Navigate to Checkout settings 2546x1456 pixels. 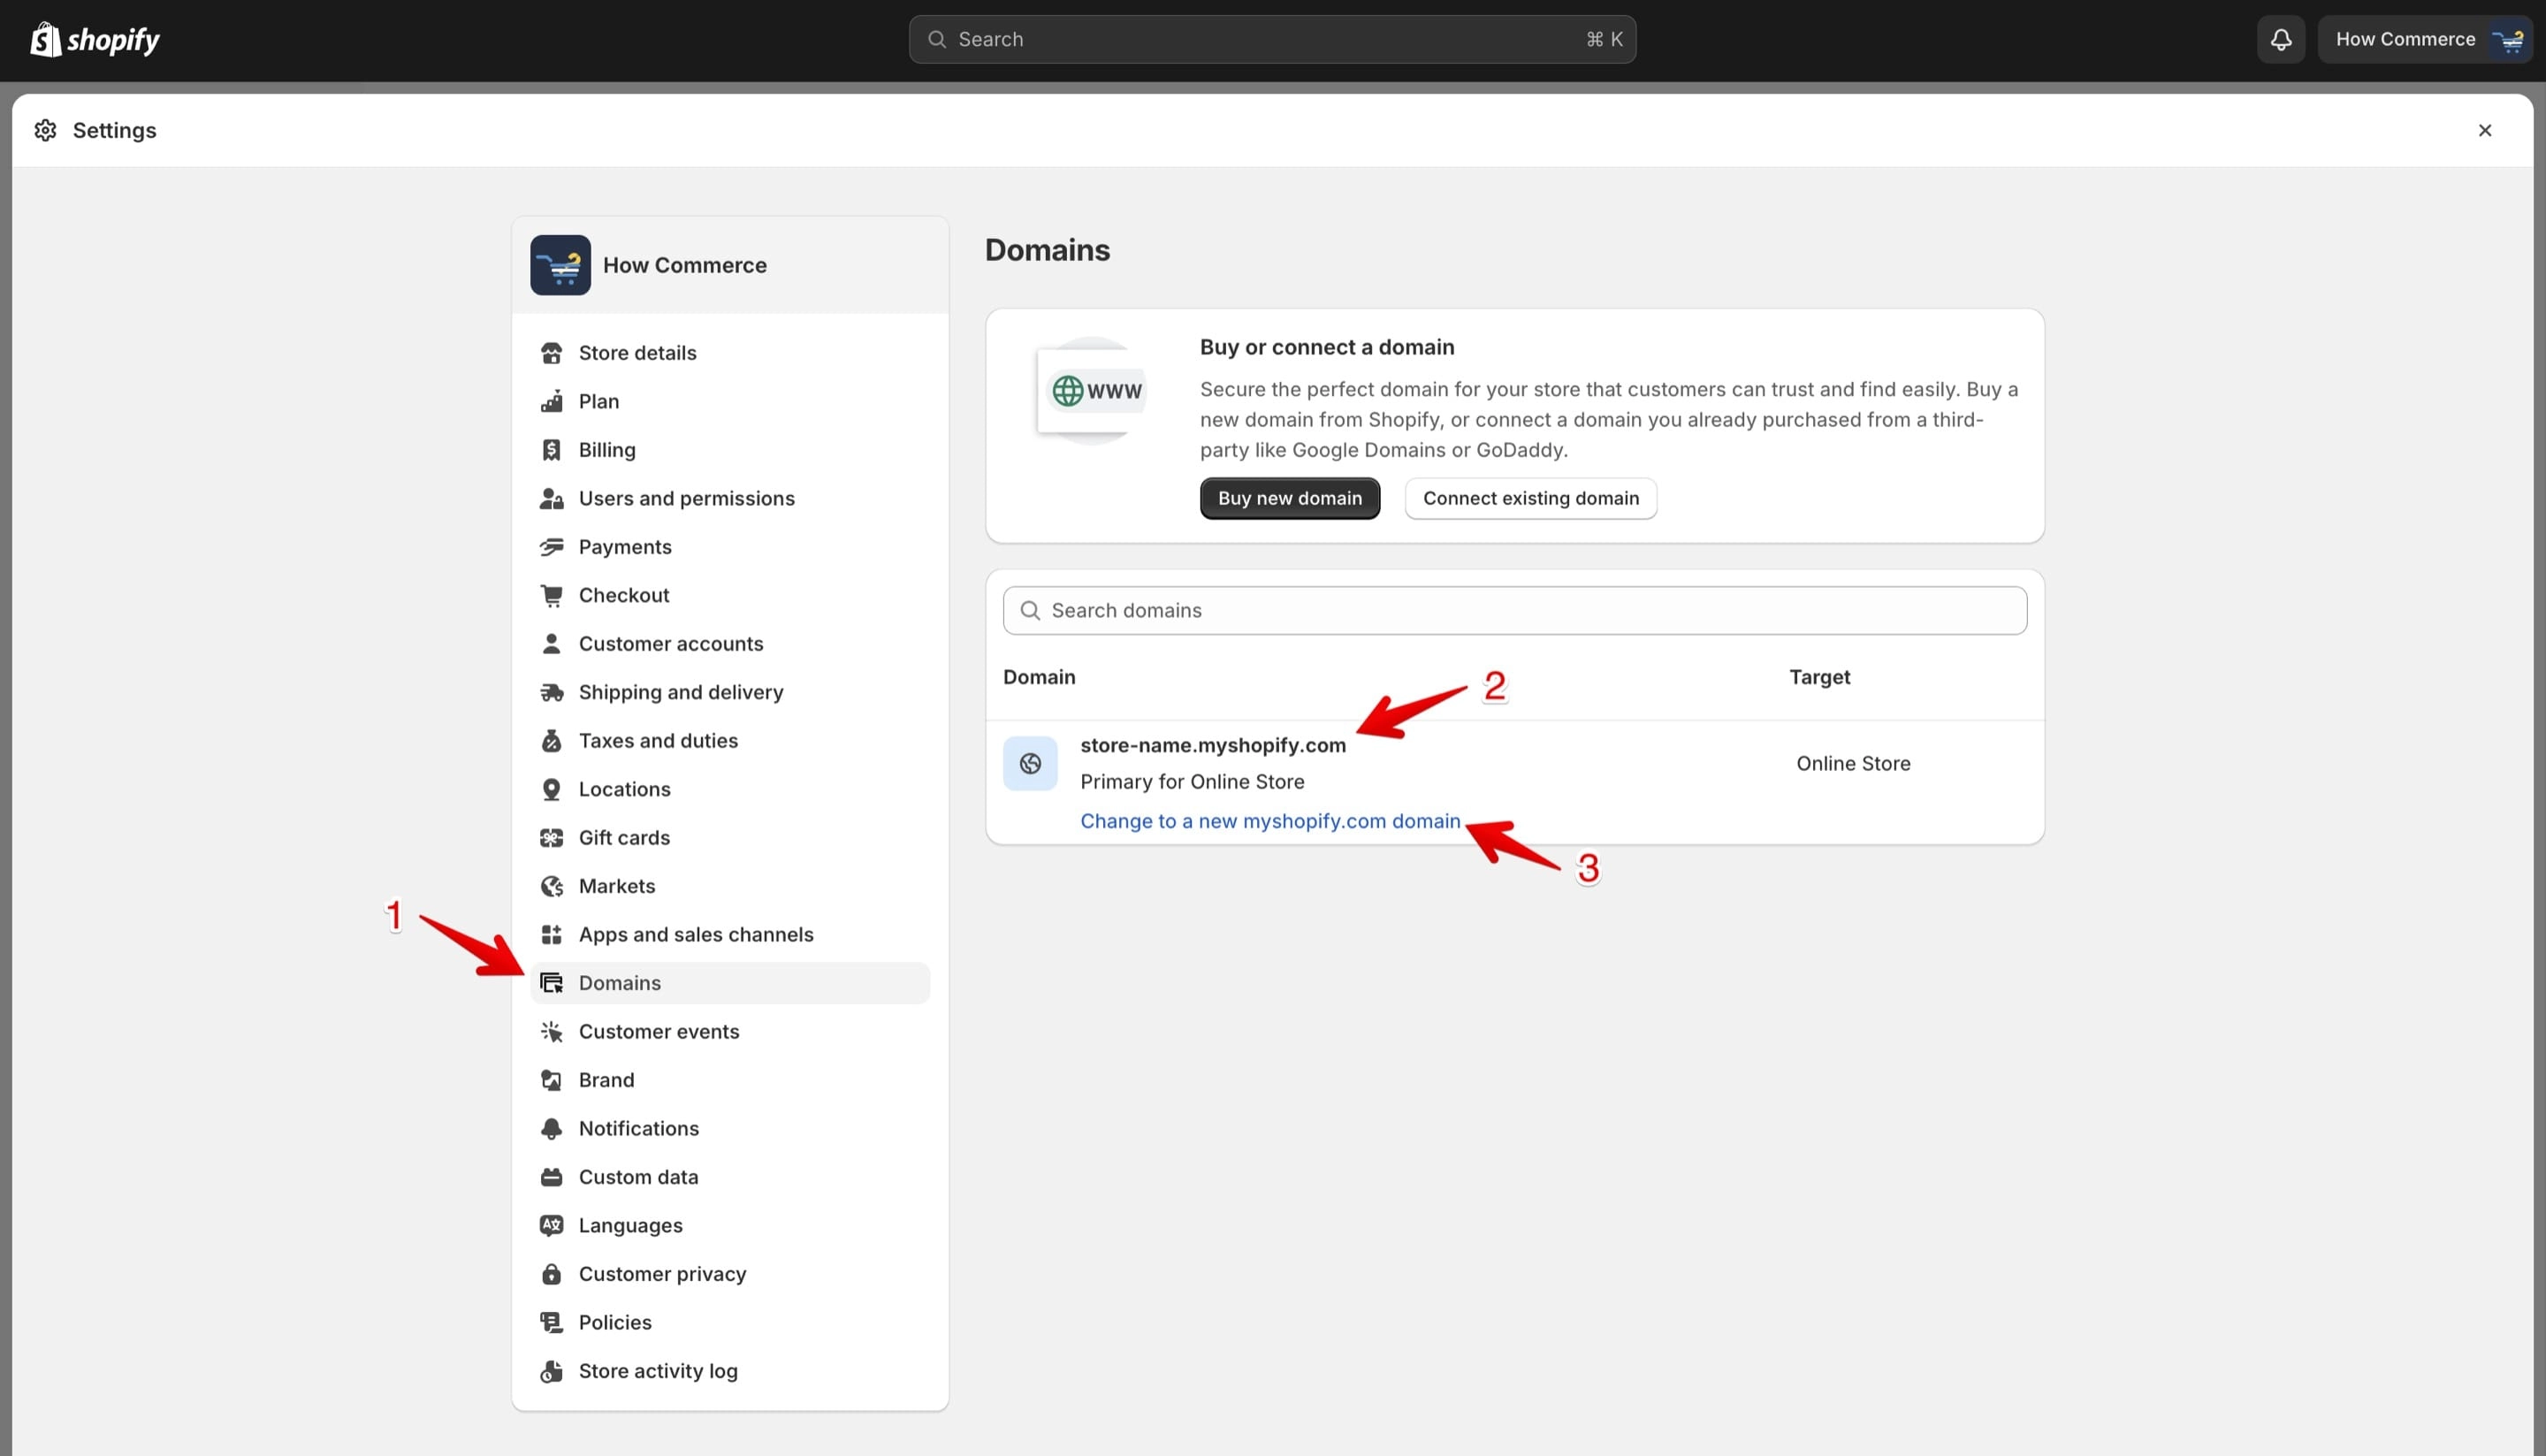(730, 595)
